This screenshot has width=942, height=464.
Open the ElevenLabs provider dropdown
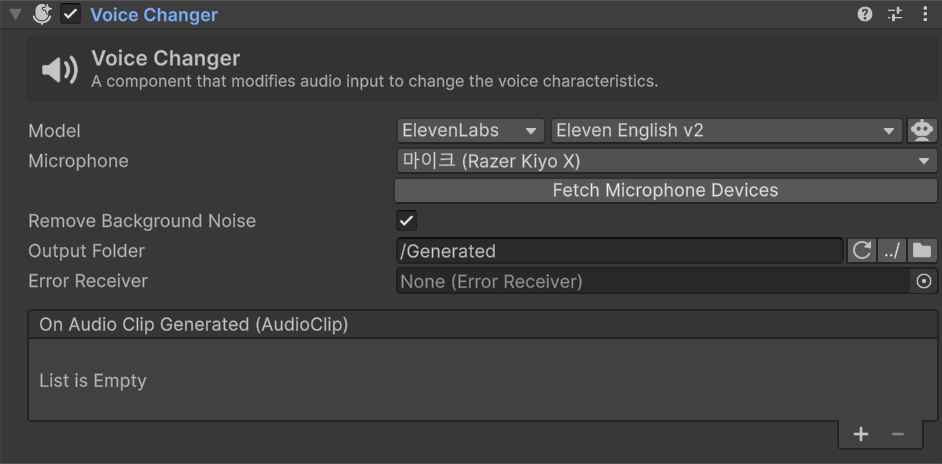click(470, 131)
